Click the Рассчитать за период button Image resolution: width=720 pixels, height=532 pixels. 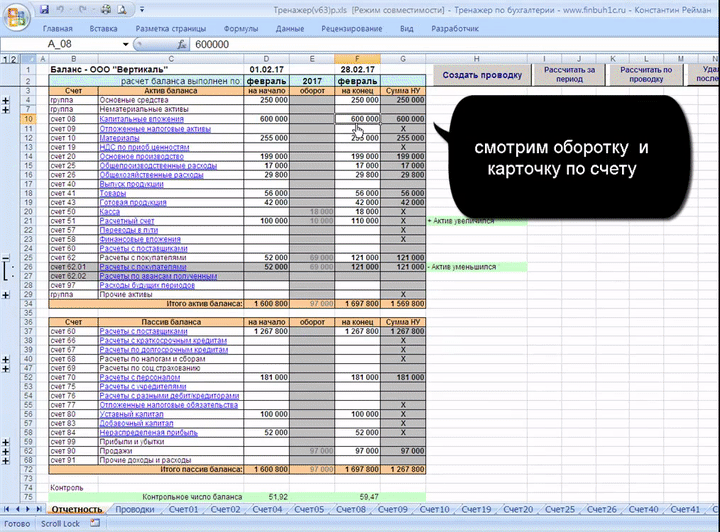[x=569, y=75]
